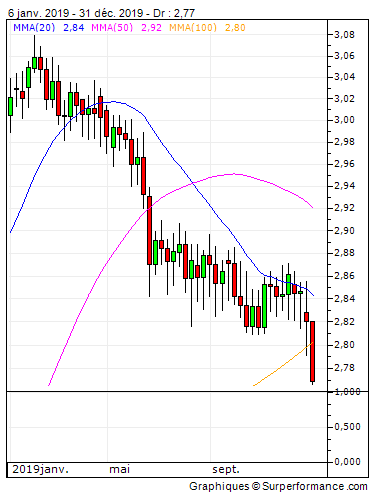The height and width of the screenshot is (495, 375).
Task: Click the sept. time axis label
Action: [226, 470]
